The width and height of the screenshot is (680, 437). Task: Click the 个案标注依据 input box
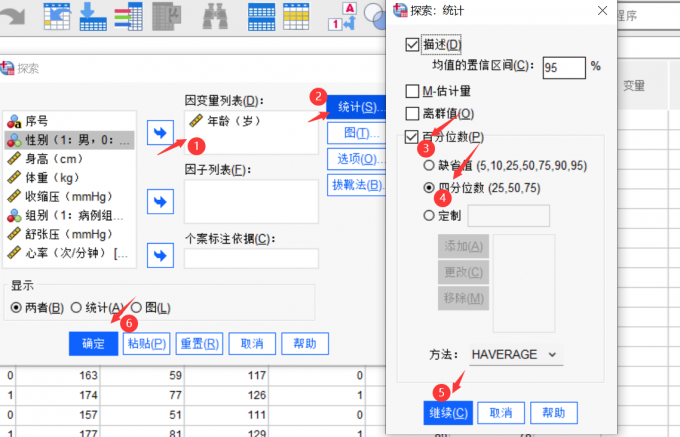[252, 258]
